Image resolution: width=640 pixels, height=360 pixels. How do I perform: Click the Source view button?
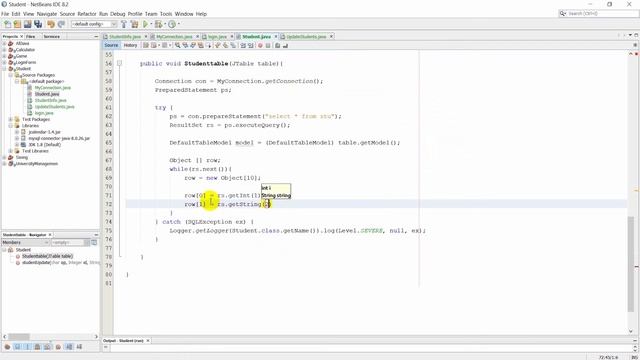point(111,45)
